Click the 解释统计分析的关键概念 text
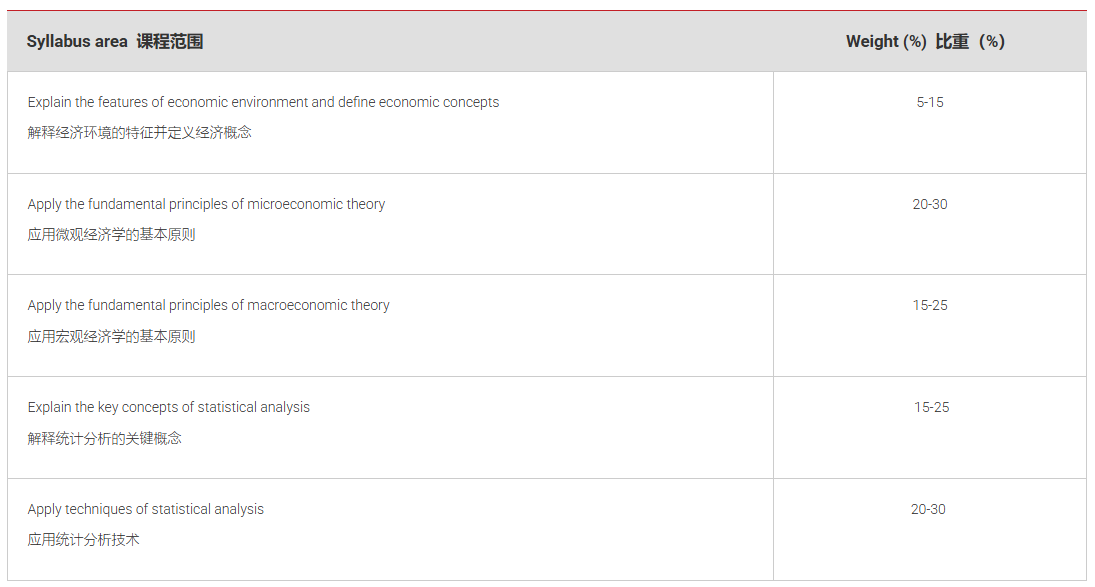 click(104, 438)
